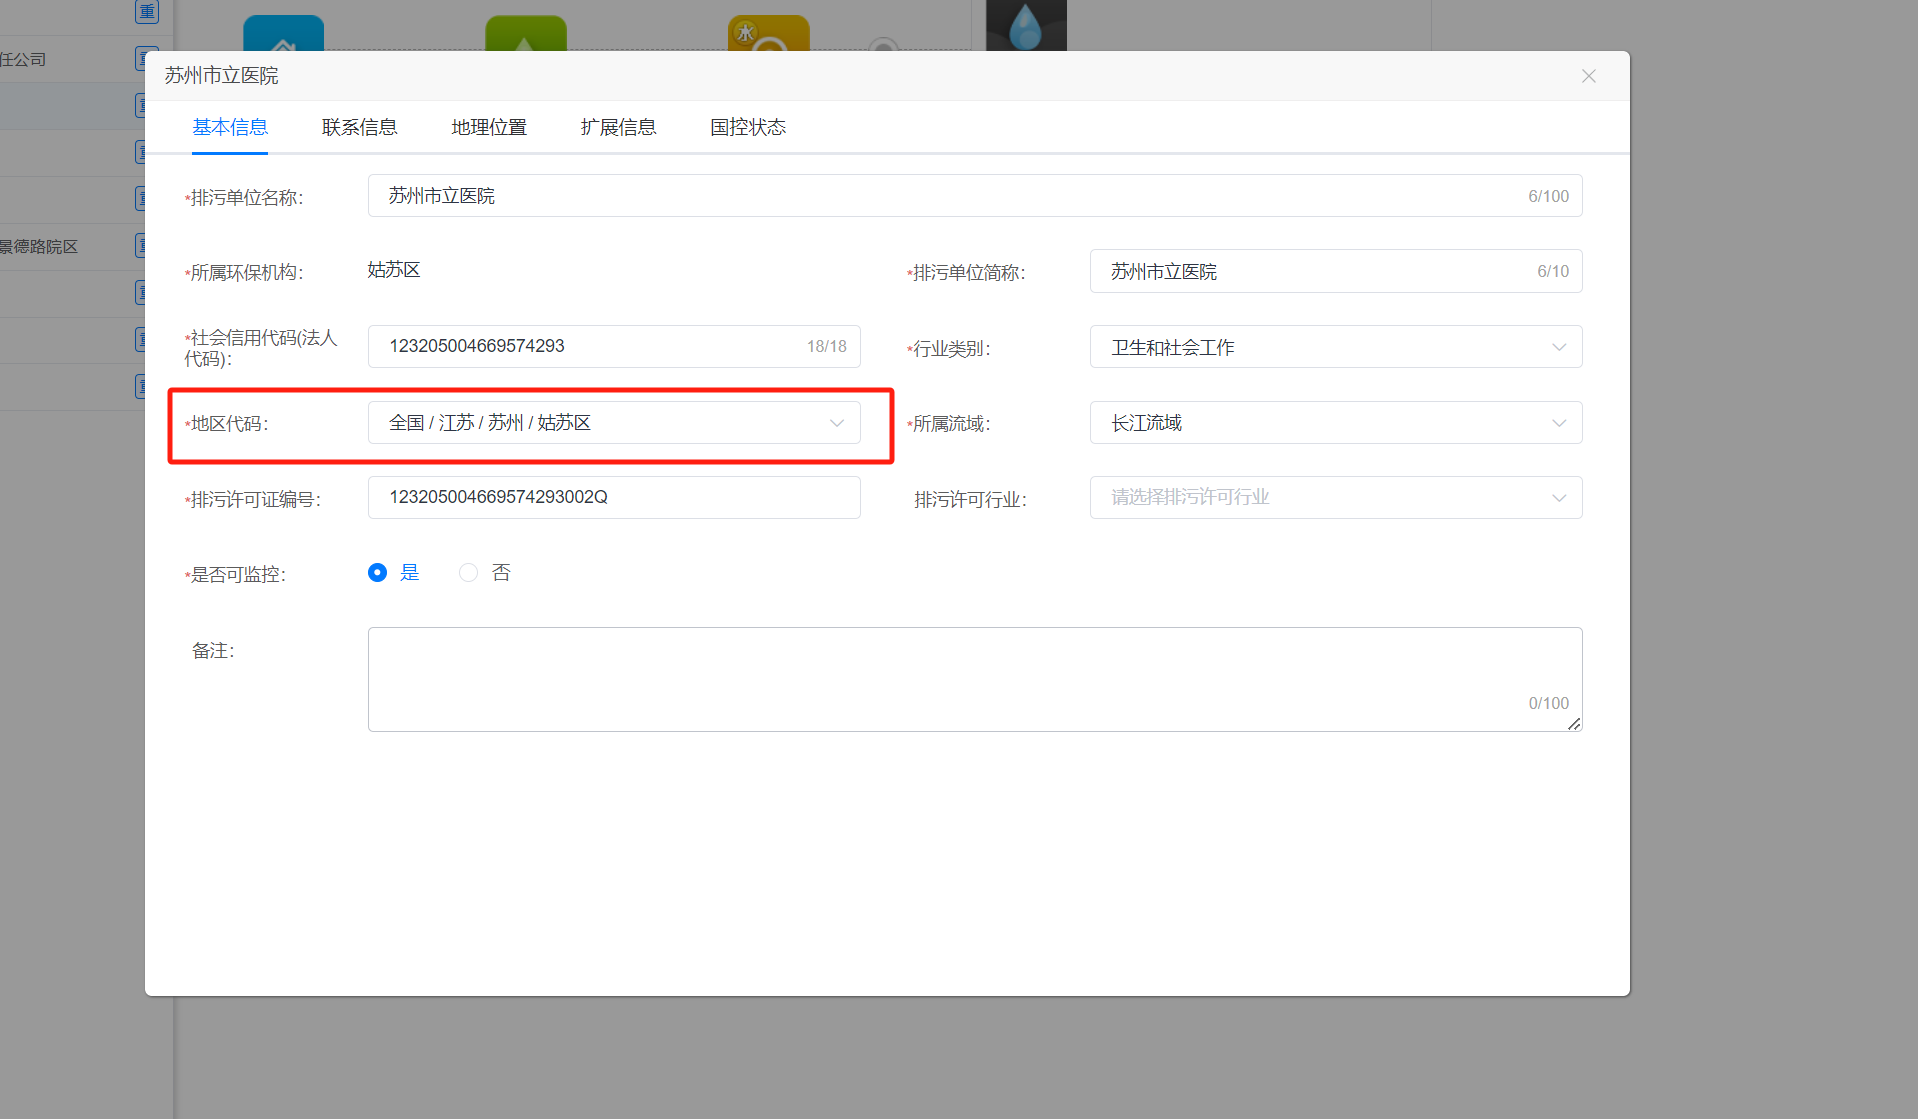
Task: Click the 排污许可证编号 input field
Action: tap(614, 497)
